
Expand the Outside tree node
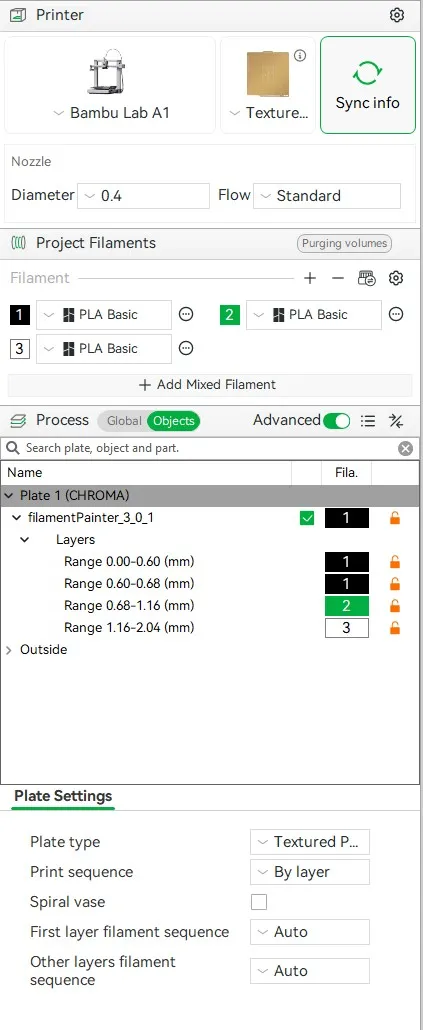coord(9,650)
